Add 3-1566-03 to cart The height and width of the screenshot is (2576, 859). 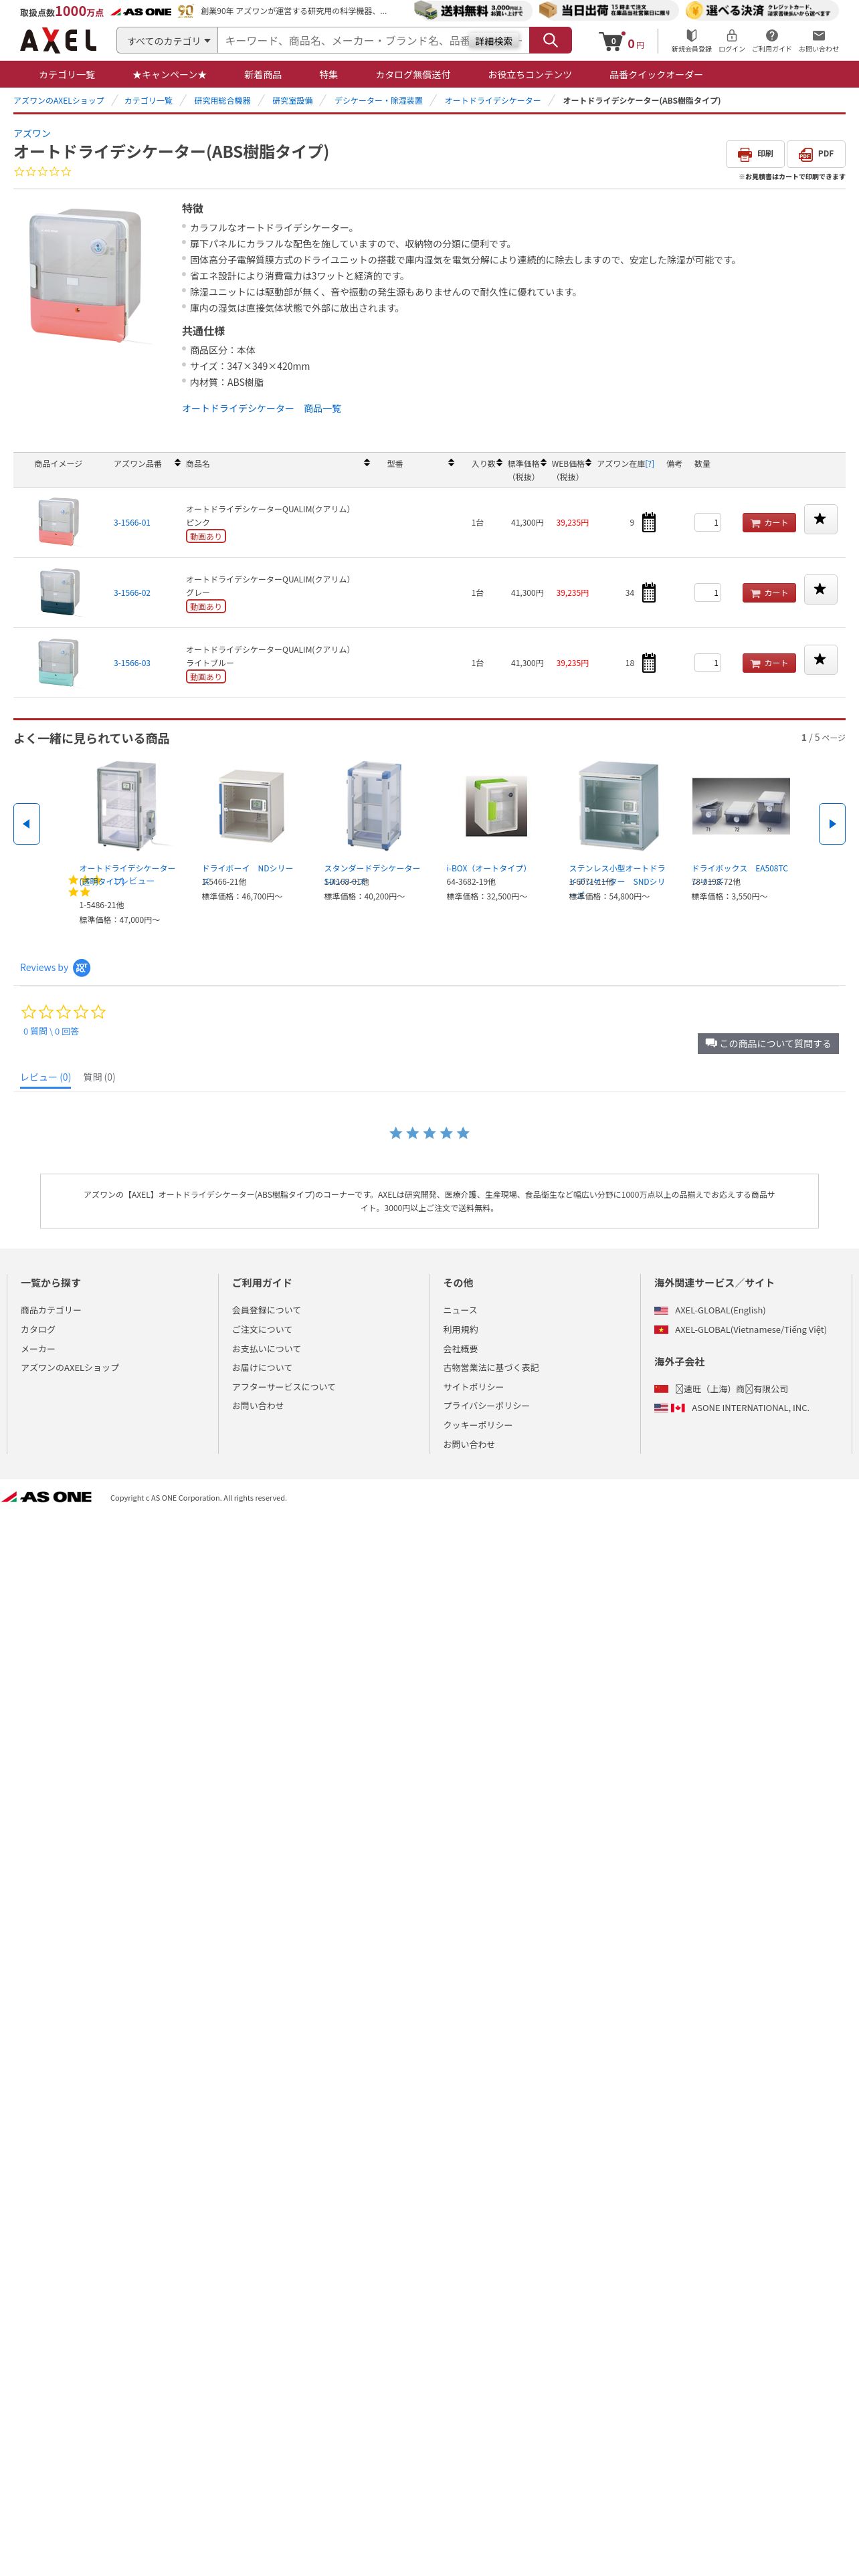tap(769, 663)
